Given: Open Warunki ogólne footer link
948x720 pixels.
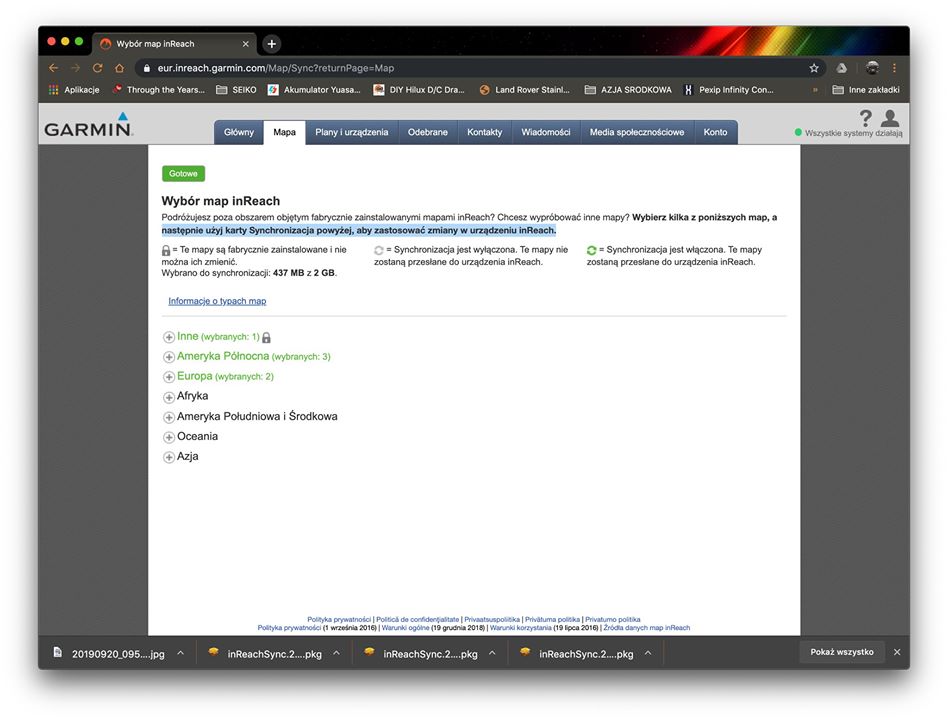Looking at the screenshot, I should point(405,628).
